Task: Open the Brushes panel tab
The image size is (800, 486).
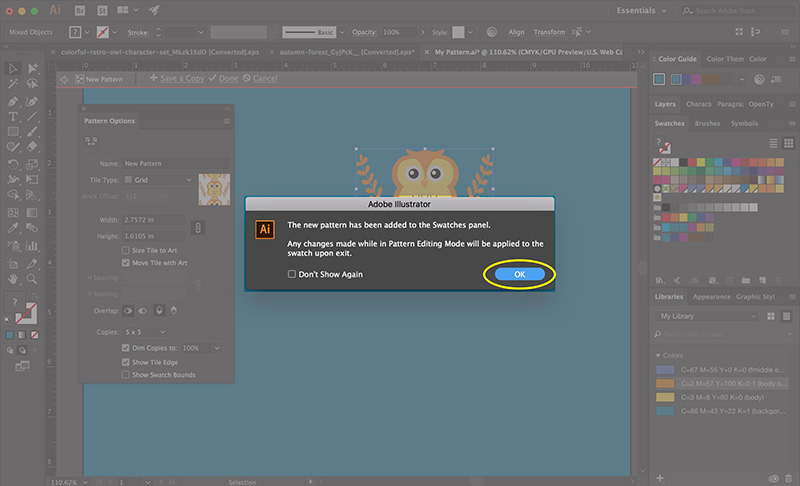Action: tap(708, 123)
